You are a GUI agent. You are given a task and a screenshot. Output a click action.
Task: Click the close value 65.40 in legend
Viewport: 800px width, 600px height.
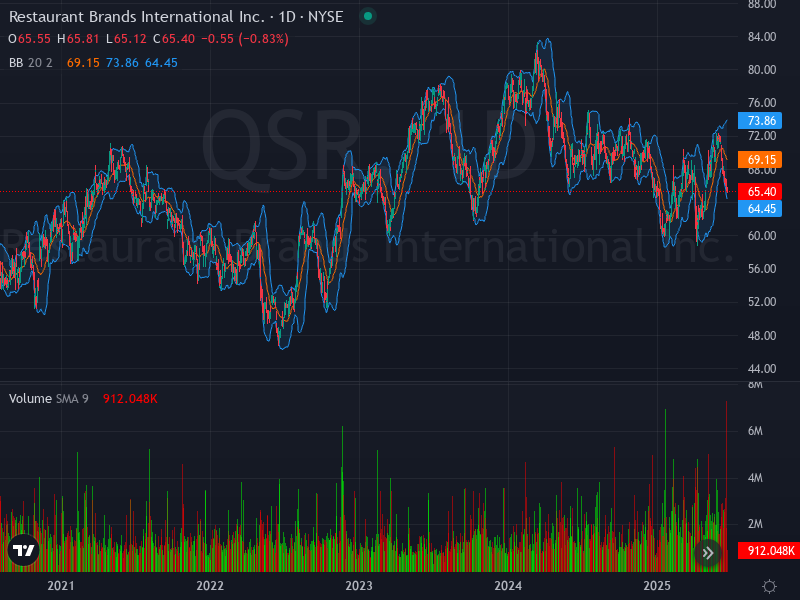pos(178,39)
